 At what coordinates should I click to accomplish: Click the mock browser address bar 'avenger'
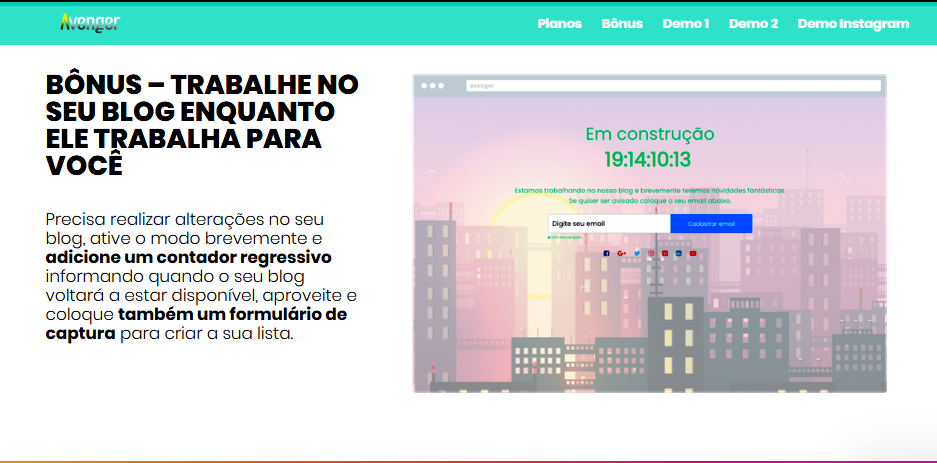672,86
